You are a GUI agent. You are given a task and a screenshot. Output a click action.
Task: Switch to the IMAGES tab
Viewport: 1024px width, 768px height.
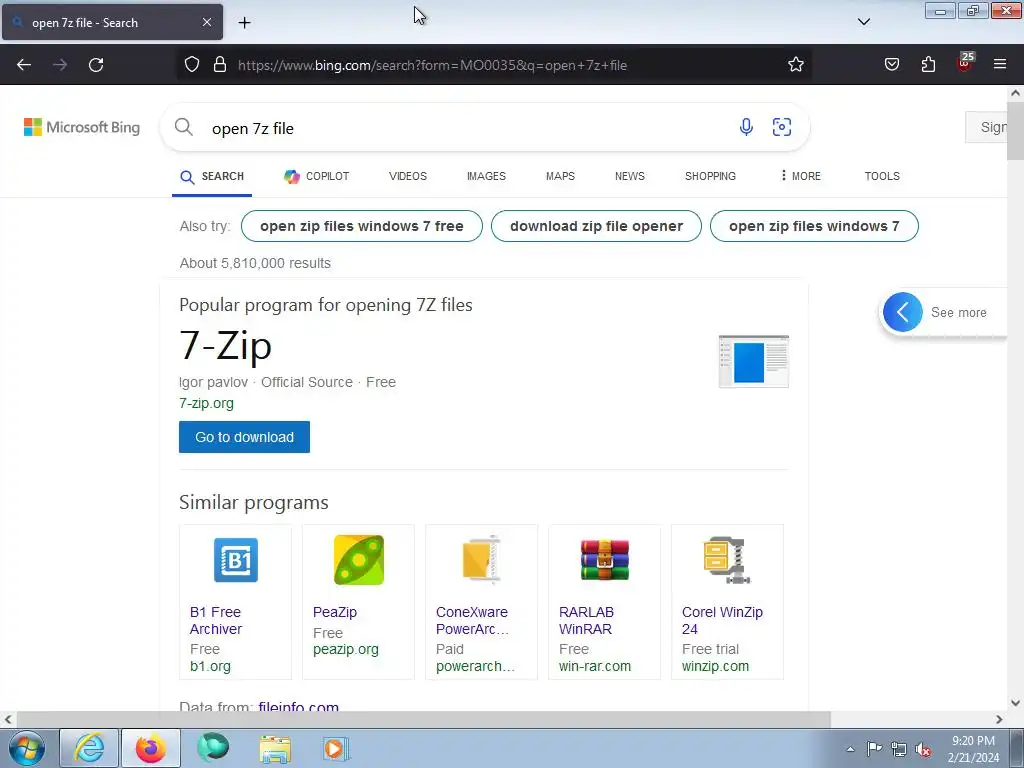(486, 176)
